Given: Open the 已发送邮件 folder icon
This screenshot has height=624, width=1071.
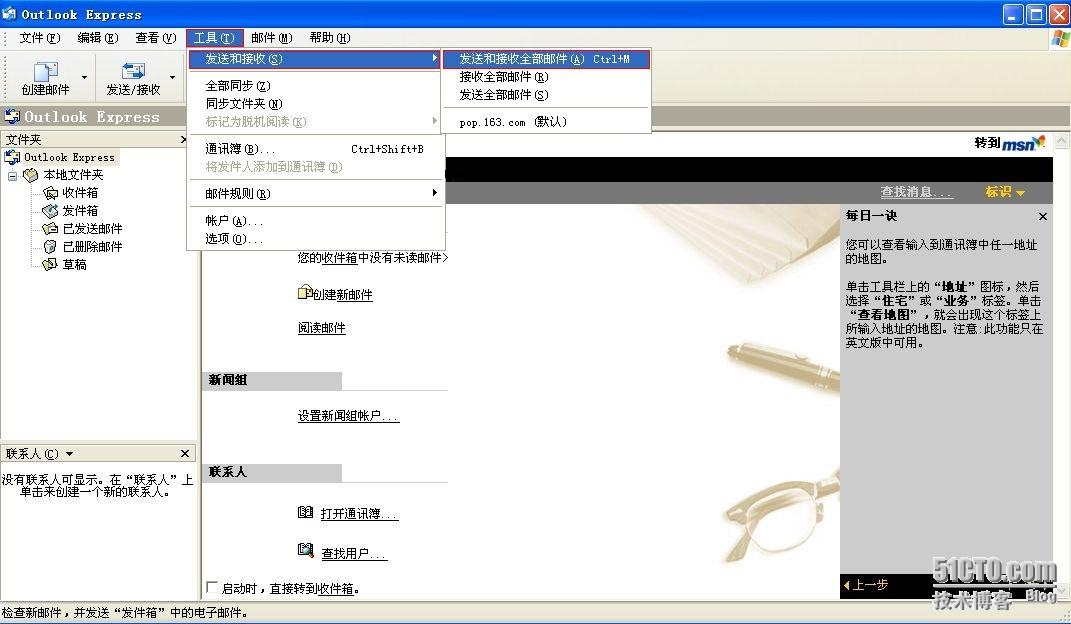Looking at the screenshot, I should [50, 229].
